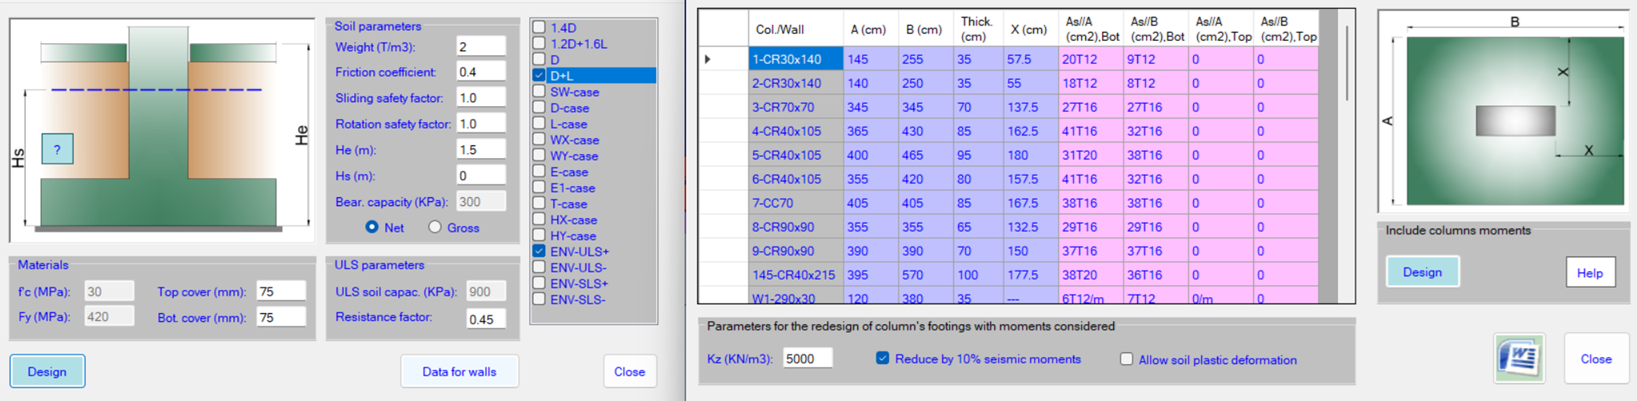Viewport: 1637px width, 401px height.
Task: Edit the Resistance factor field
Action: point(485,318)
